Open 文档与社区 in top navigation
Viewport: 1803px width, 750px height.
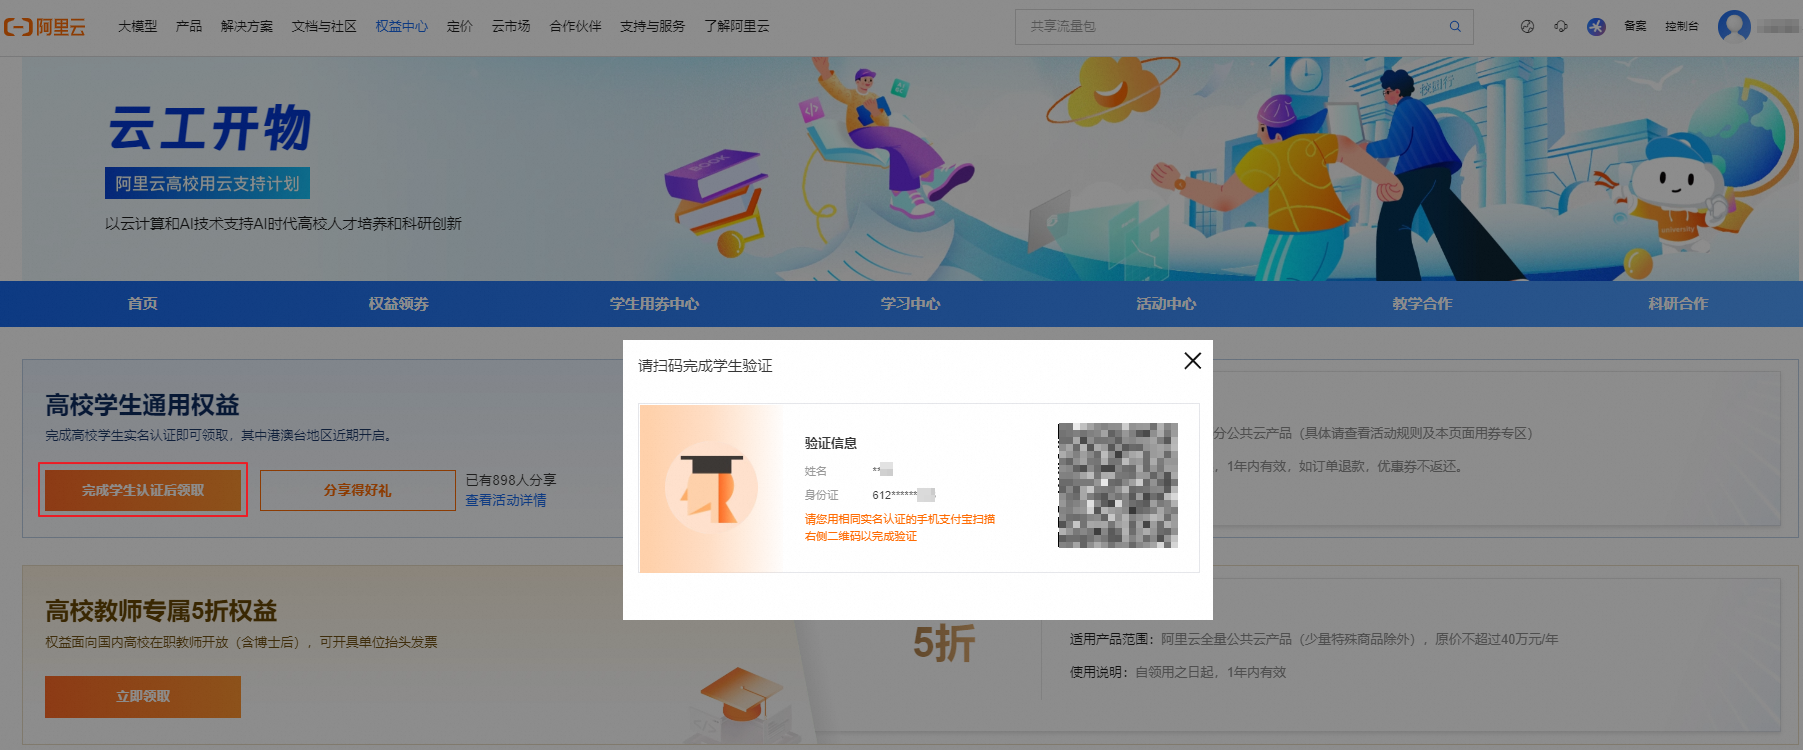pyautogui.click(x=324, y=27)
